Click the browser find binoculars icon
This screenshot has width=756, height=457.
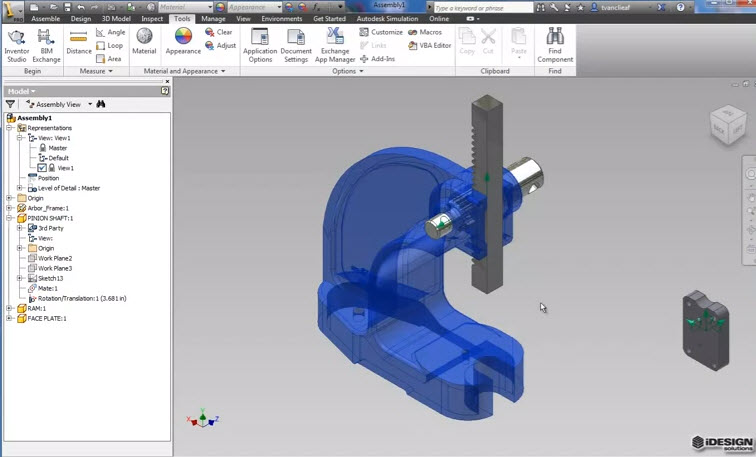point(101,104)
